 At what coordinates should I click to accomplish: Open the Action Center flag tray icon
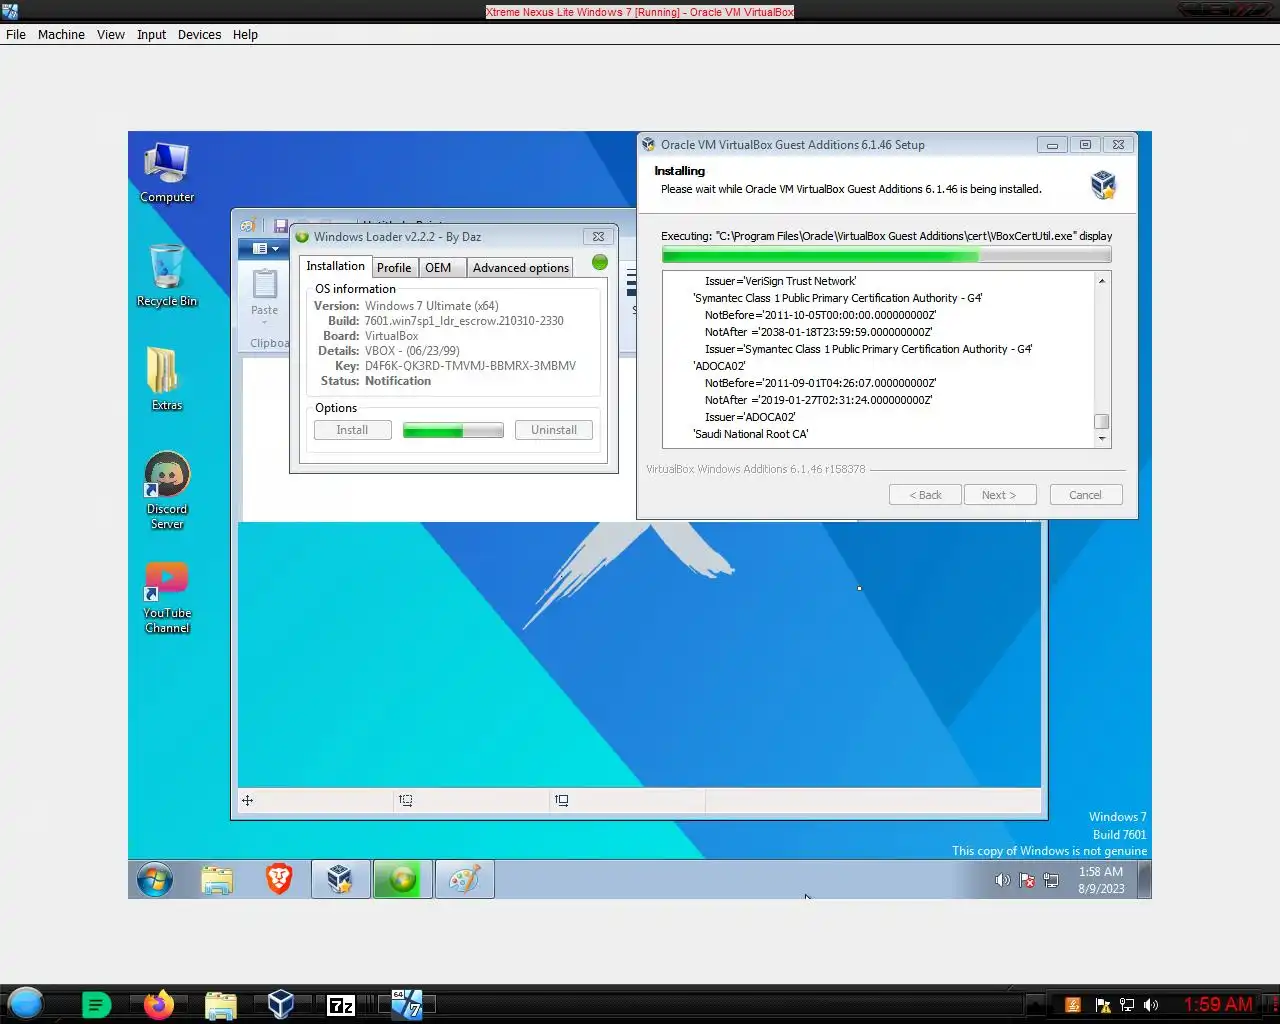pos(1027,880)
